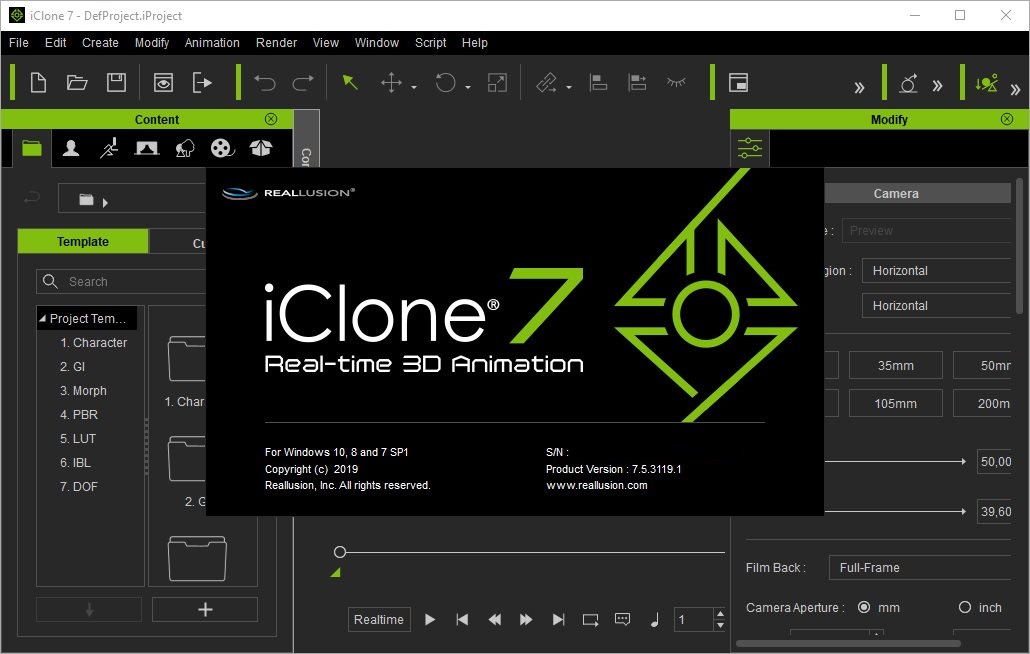
Task: Choose the Move object tool
Action: [391, 83]
